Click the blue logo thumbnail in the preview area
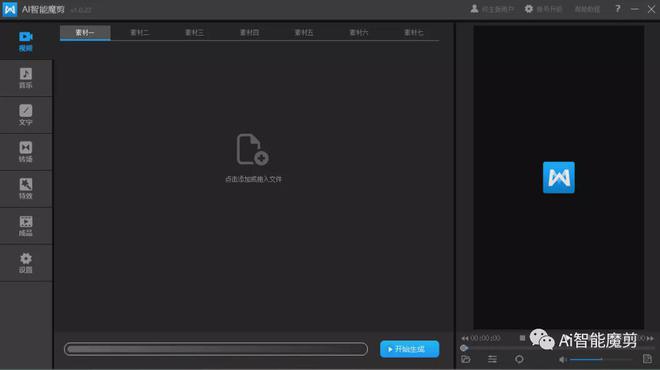Screen dimensions: 660x370 coord(559,177)
